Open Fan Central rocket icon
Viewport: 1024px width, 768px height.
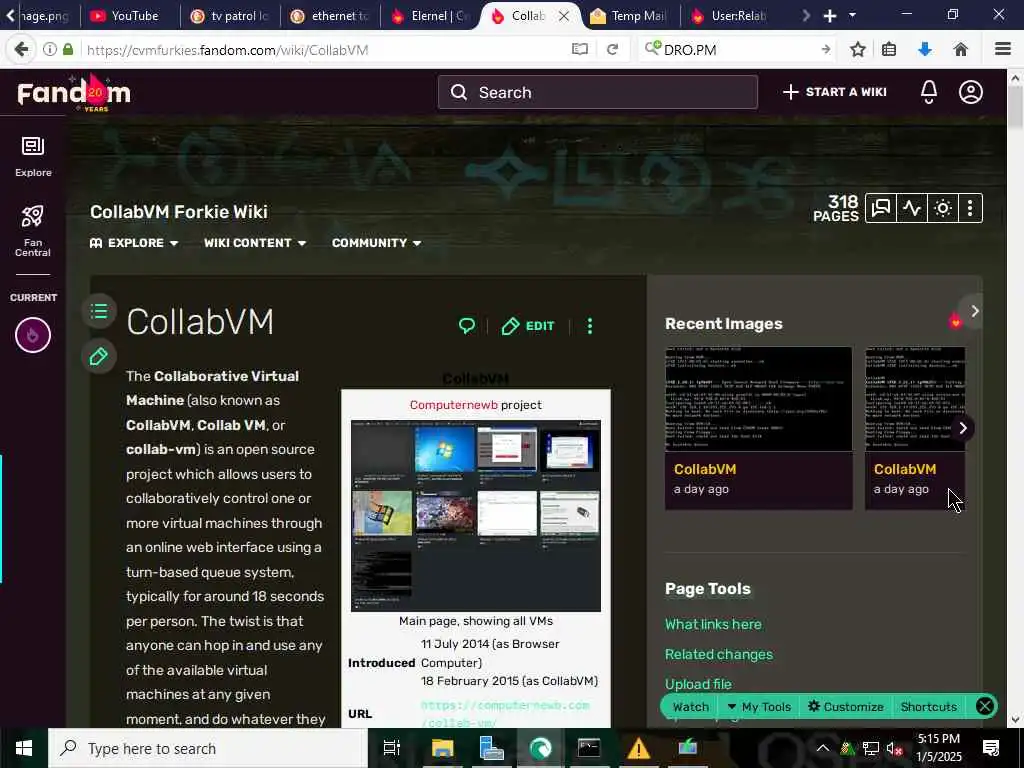[x=33, y=230]
